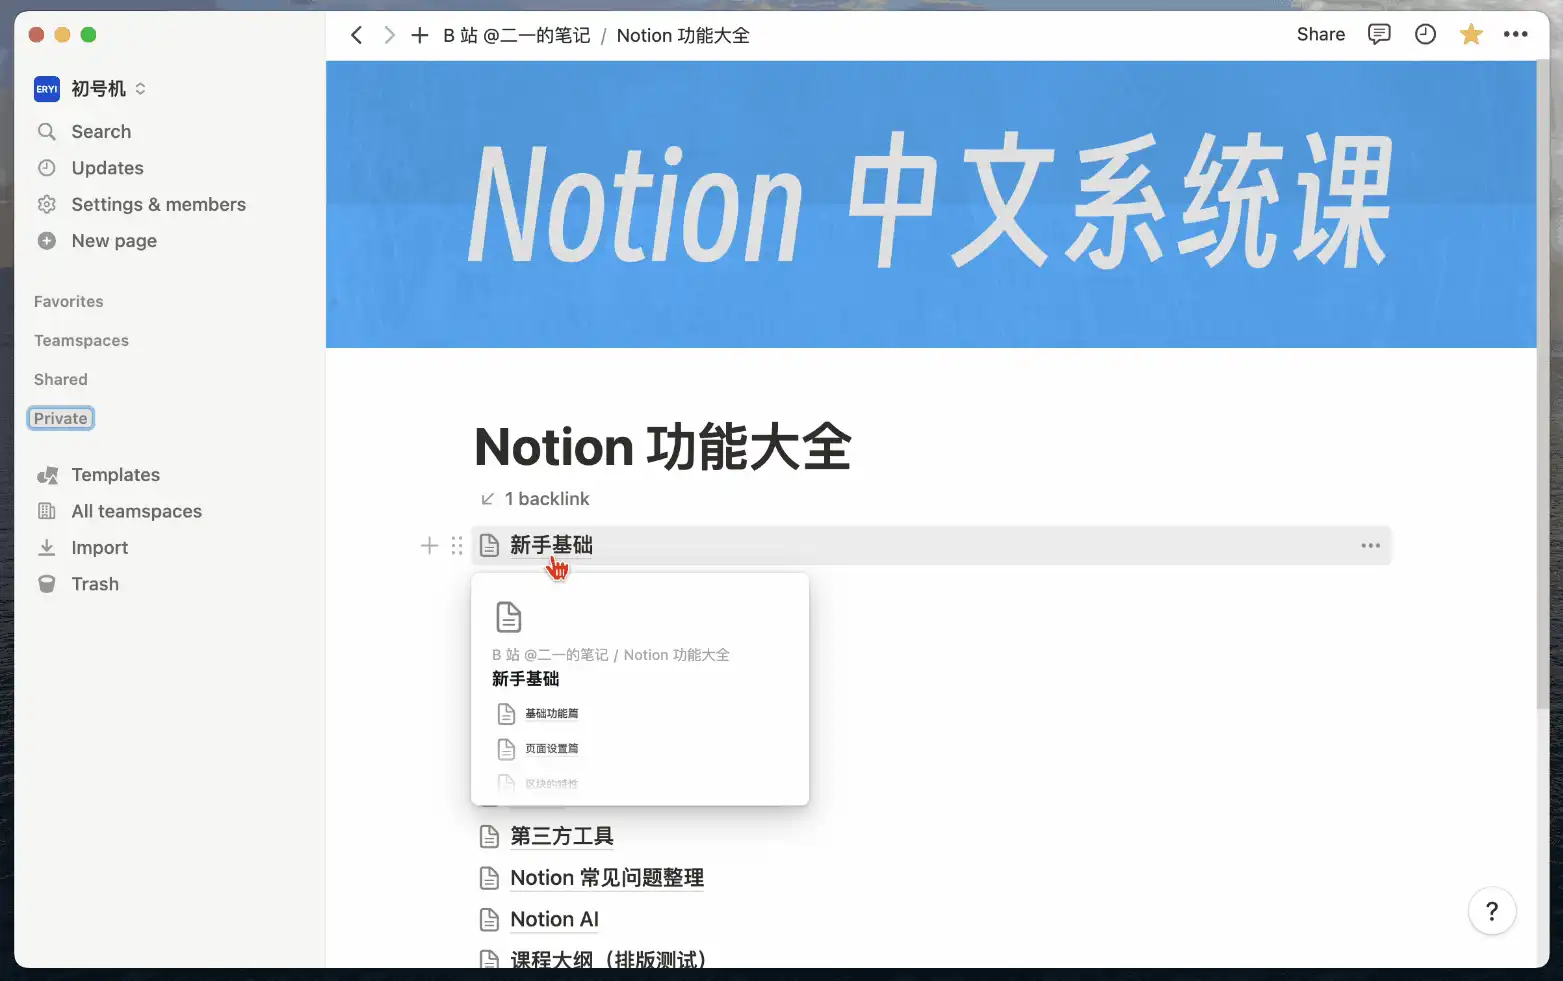Open options menu on the 新手基础 row
This screenshot has width=1563, height=981.
click(x=1370, y=545)
